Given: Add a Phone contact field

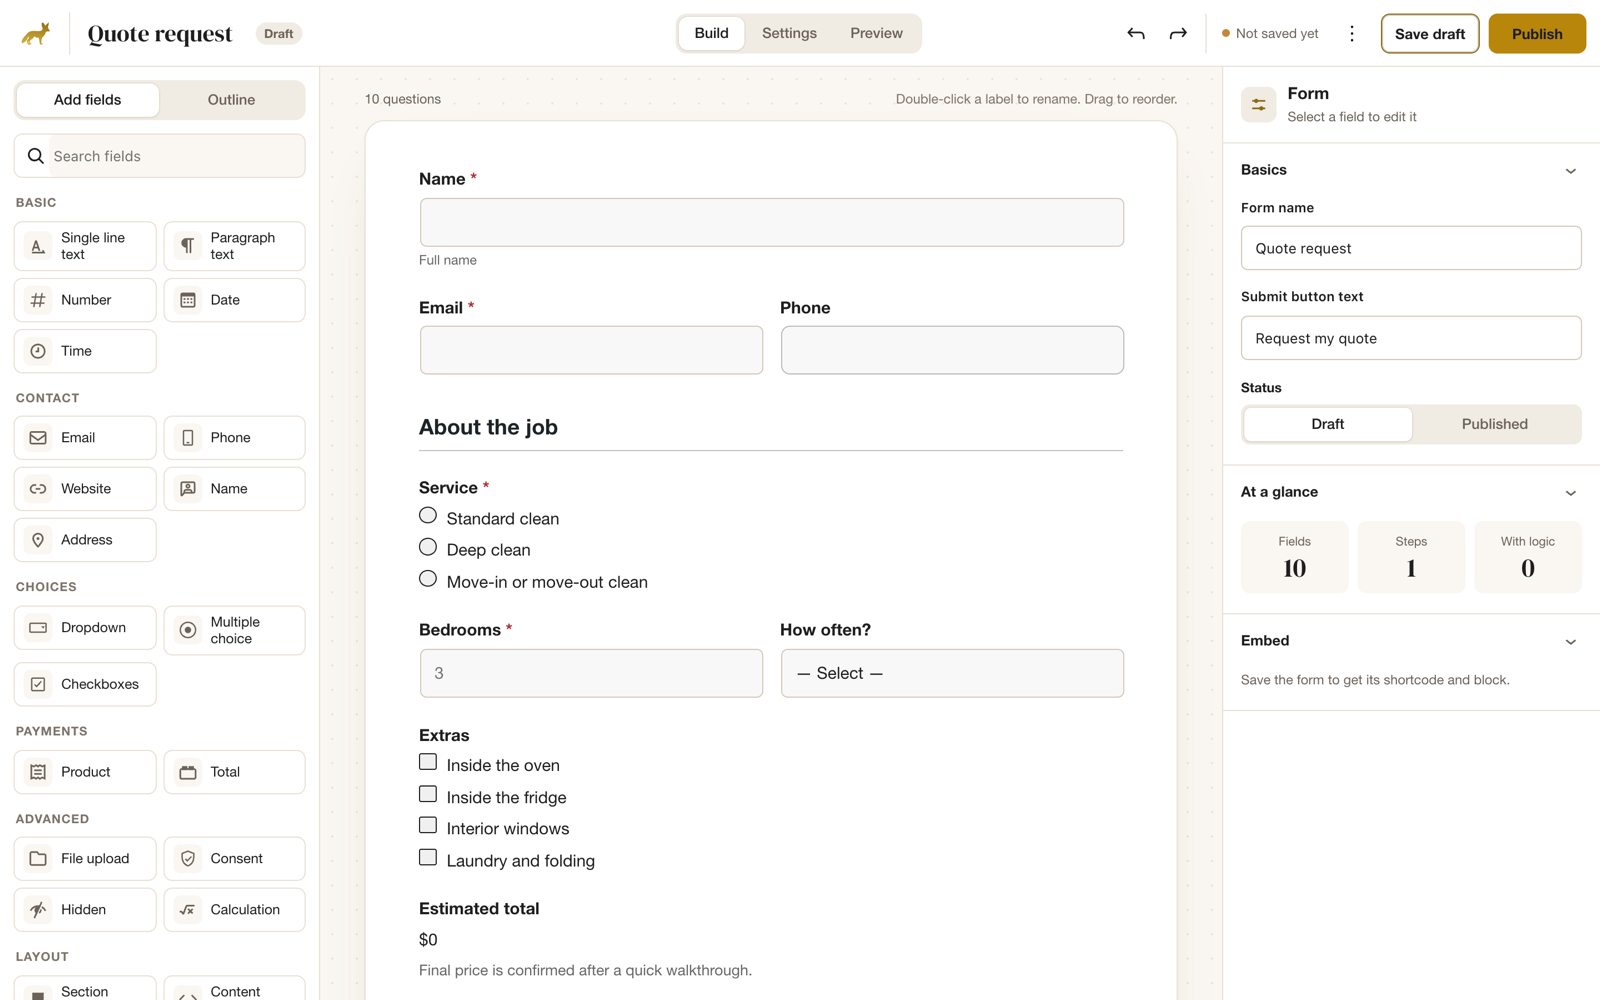Looking at the screenshot, I should [x=234, y=438].
